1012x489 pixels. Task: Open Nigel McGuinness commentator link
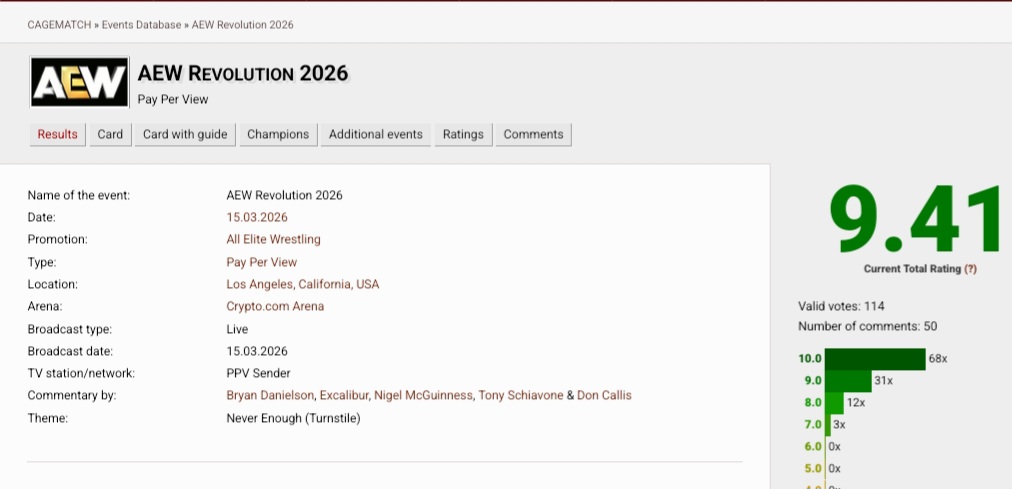[x=423, y=395]
